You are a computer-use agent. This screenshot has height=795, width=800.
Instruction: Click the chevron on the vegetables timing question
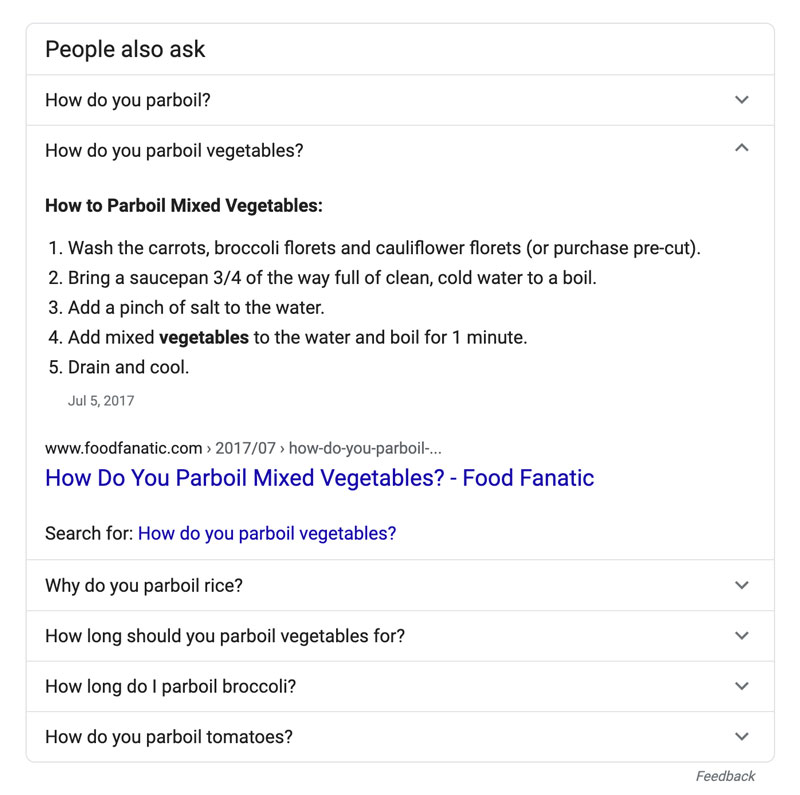point(741,637)
